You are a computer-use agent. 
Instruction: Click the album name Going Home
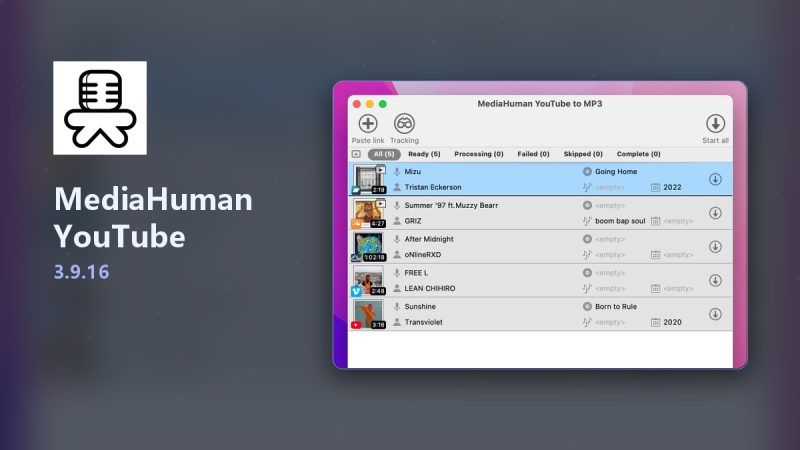[616, 171]
